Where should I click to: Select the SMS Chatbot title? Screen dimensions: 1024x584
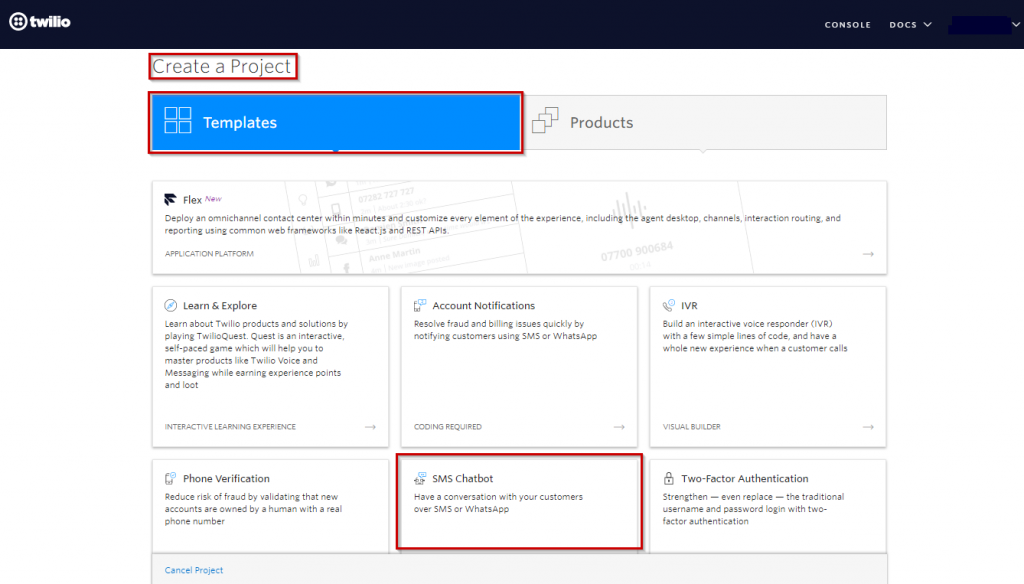[462, 479]
